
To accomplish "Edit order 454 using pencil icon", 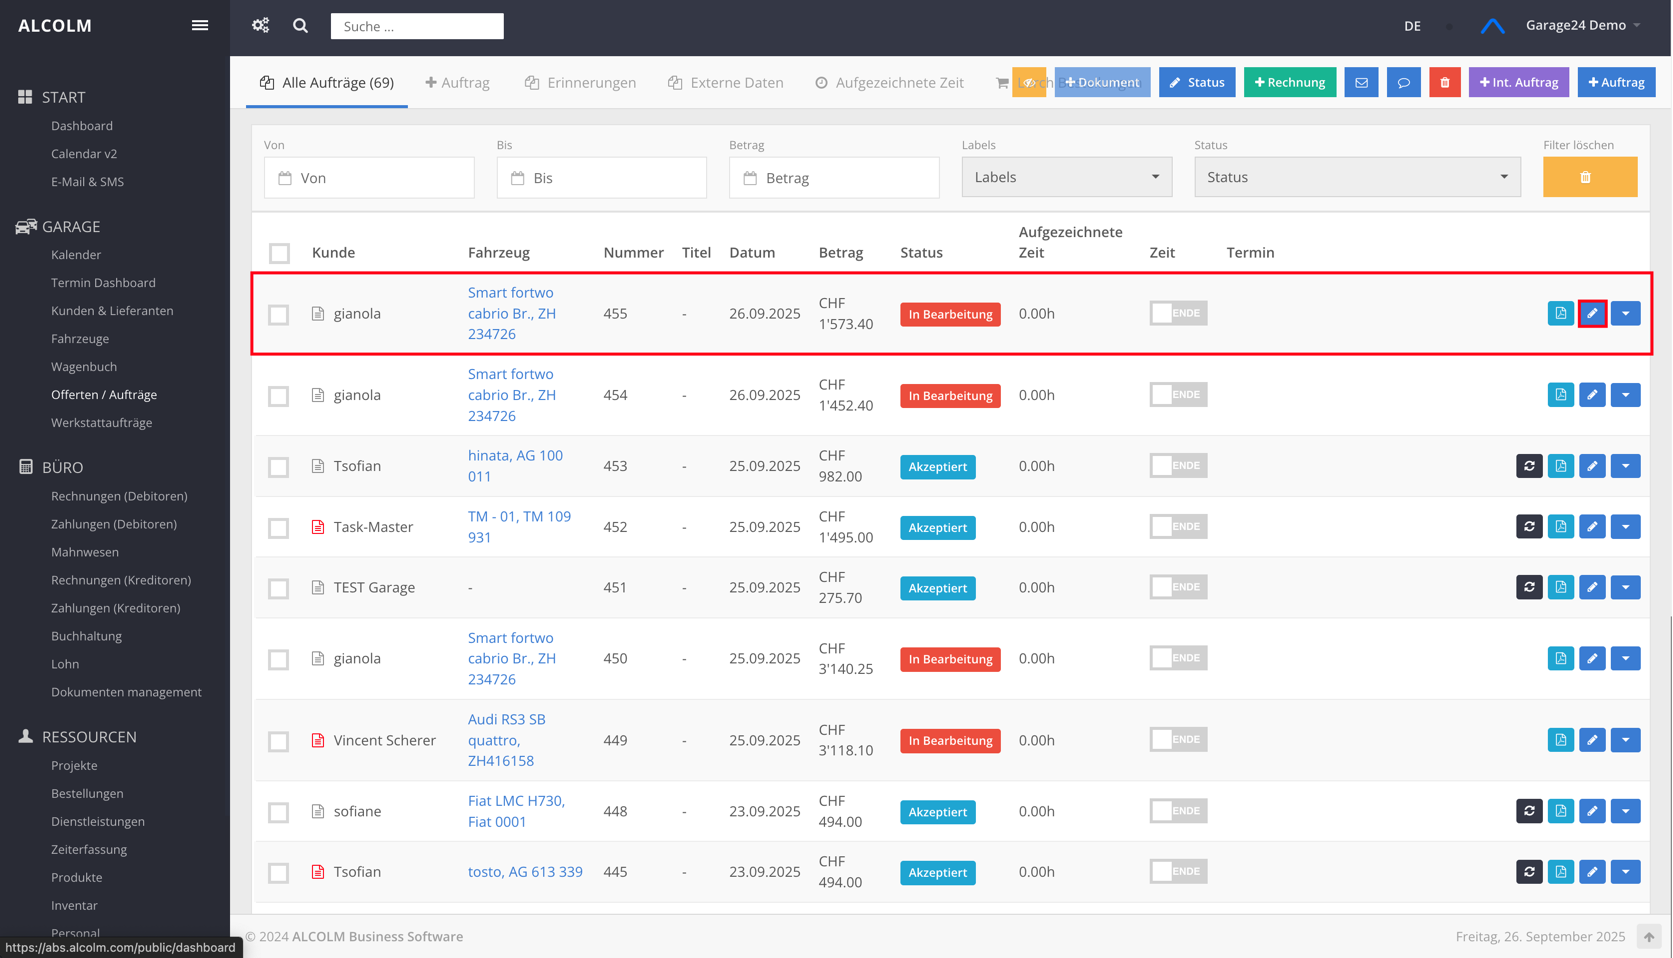I will (1592, 395).
